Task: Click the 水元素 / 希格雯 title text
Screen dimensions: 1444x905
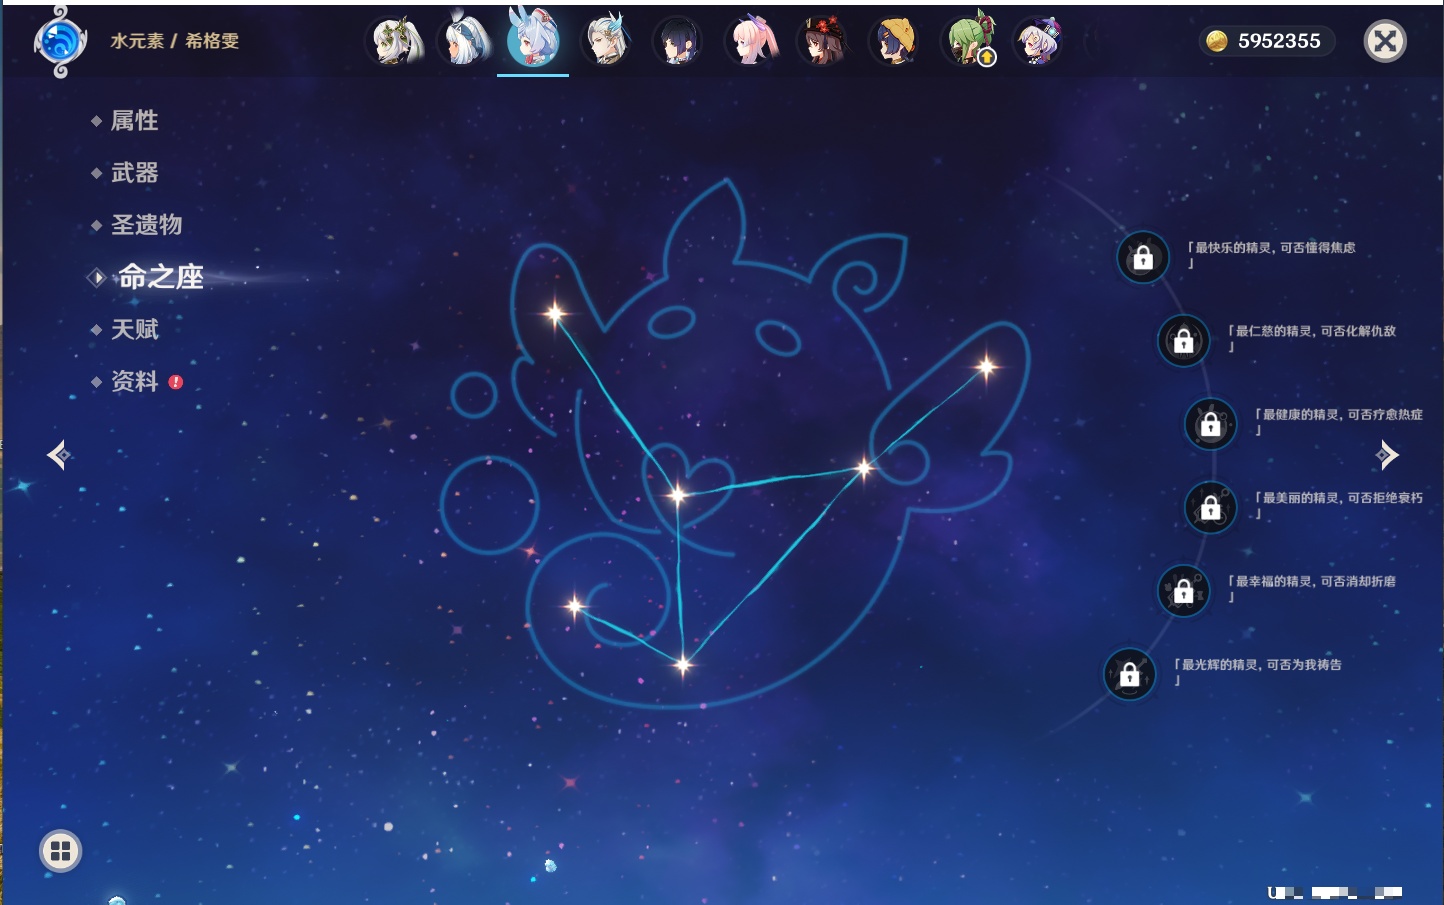Action: 175,41
